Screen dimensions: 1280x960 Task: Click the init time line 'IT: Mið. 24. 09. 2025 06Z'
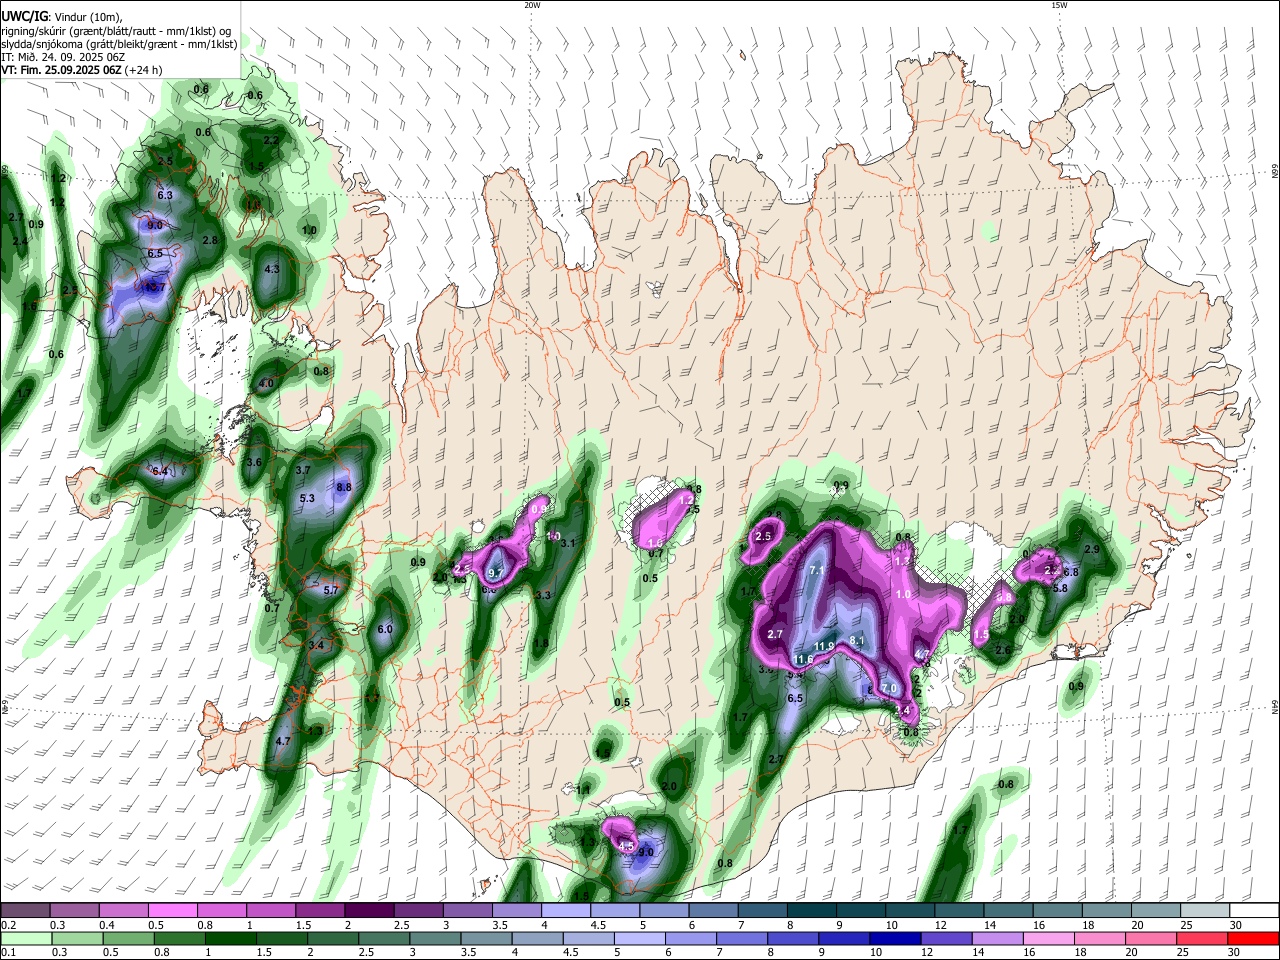(x=63, y=57)
